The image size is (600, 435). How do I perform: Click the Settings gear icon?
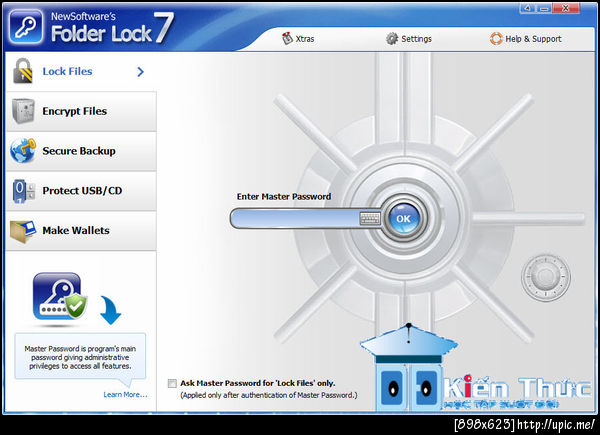(x=392, y=39)
